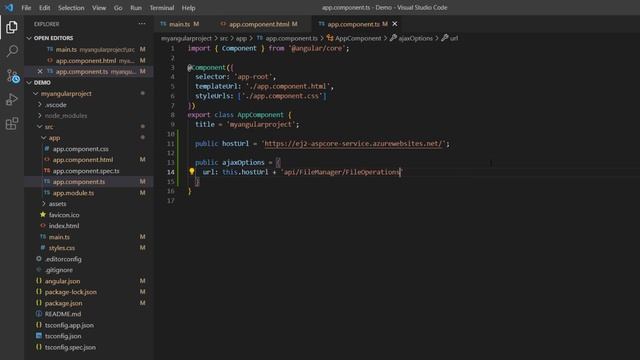
Task: Open the Edit menu
Action: tap(44, 7)
